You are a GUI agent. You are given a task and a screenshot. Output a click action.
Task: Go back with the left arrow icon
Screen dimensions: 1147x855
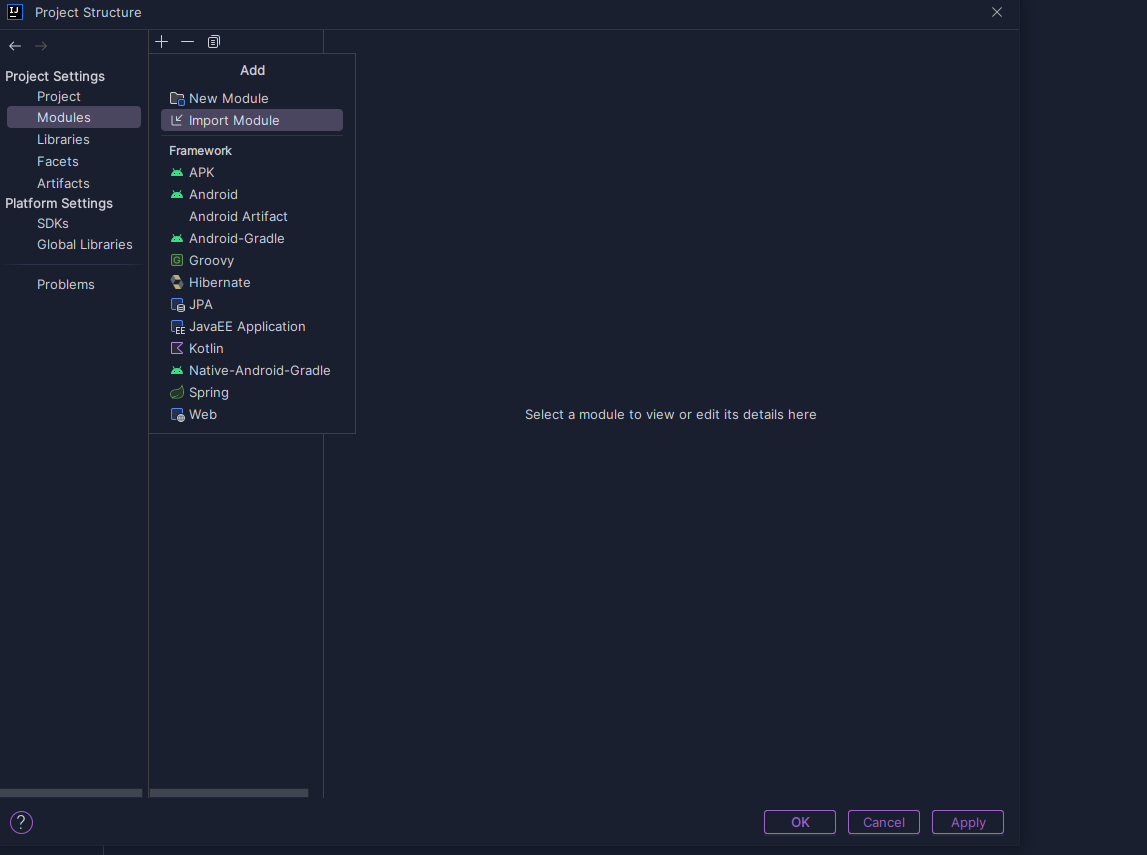click(15, 46)
